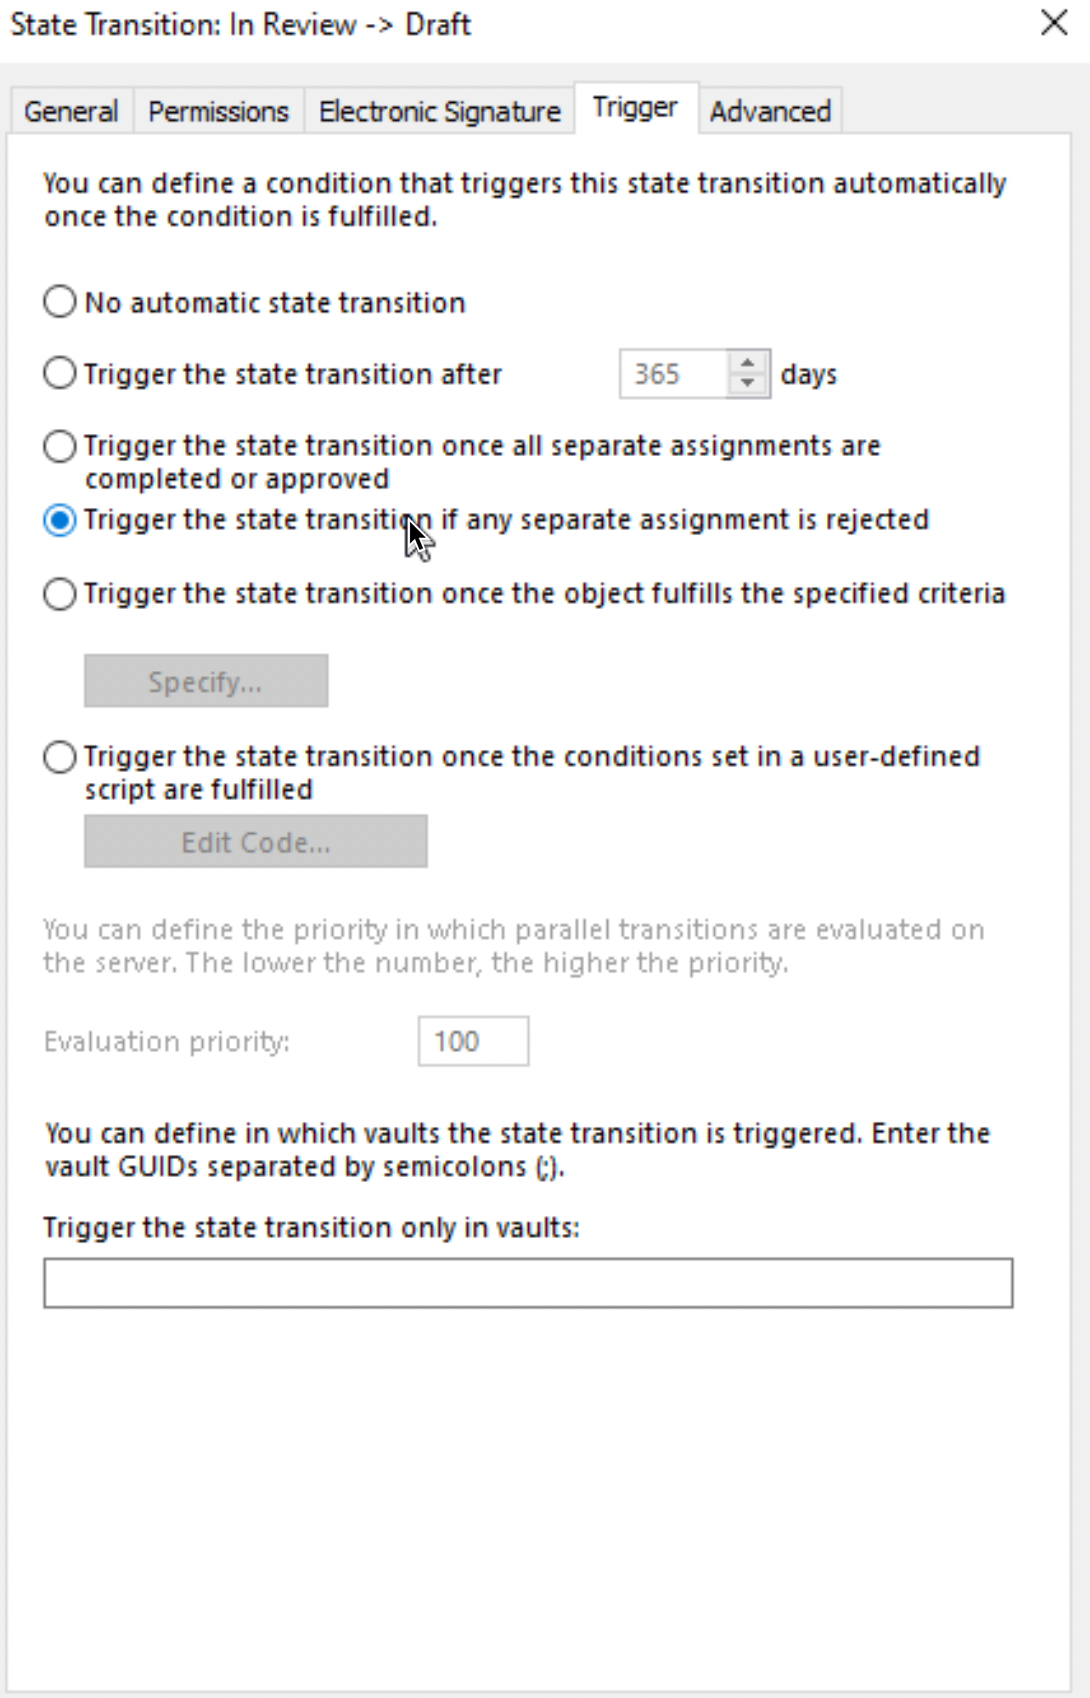Click the Edit Code... button
The width and height of the screenshot is (1090, 1698).
256,841
